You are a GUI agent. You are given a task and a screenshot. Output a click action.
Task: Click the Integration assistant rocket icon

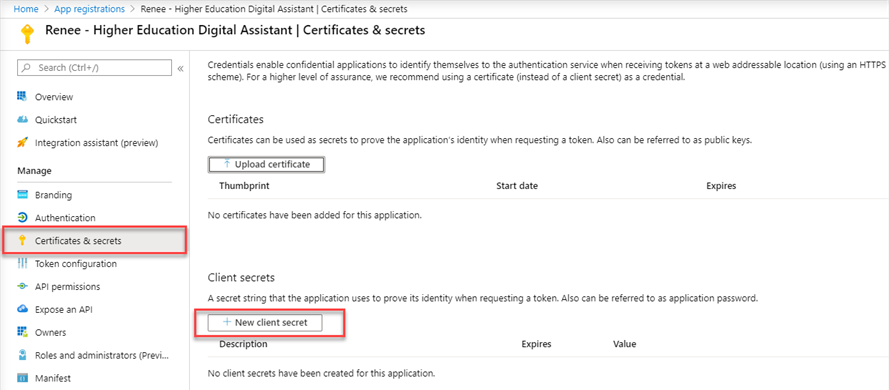coord(22,143)
